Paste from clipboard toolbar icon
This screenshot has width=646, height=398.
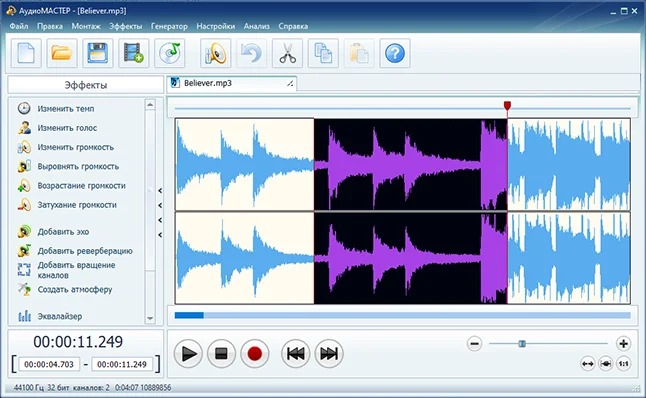tap(359, 53)
